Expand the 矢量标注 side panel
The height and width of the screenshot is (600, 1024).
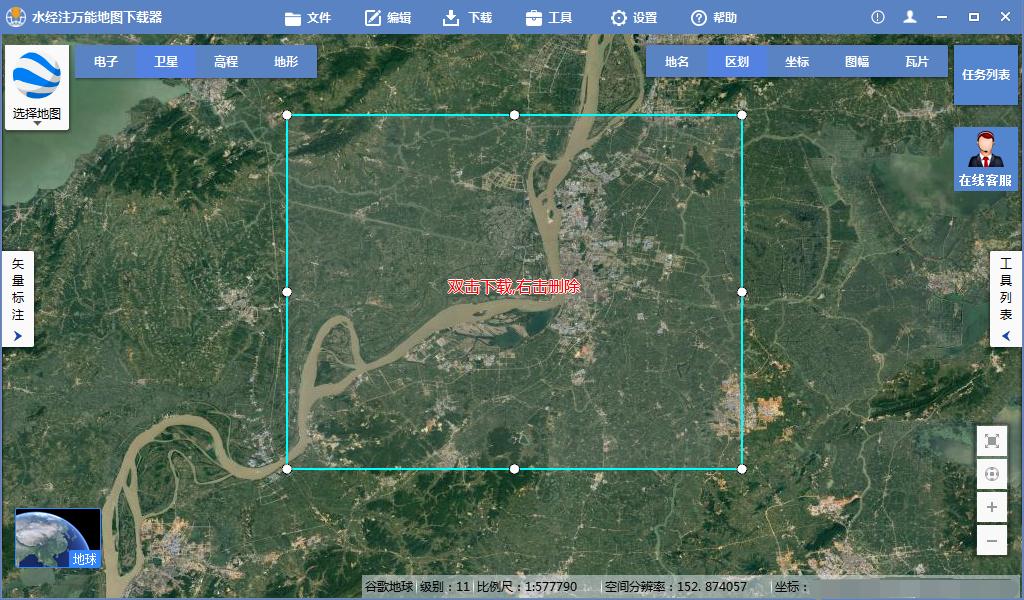18,299
